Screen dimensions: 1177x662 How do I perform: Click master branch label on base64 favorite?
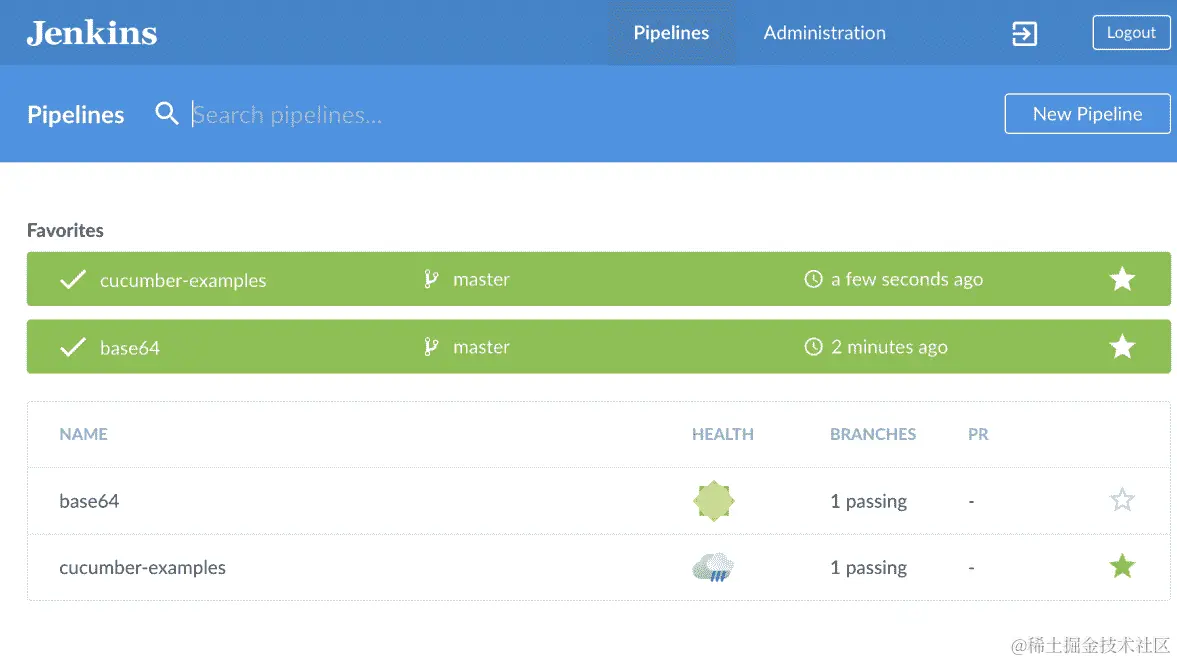tap(481, 347)
